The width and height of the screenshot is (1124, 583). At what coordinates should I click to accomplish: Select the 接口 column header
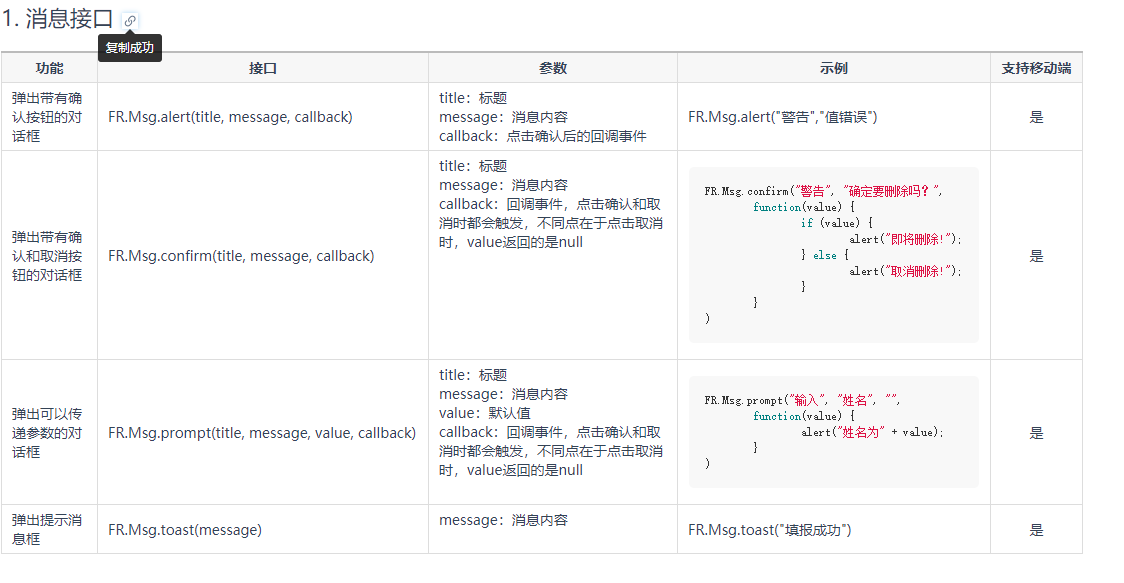coord(263,68)
